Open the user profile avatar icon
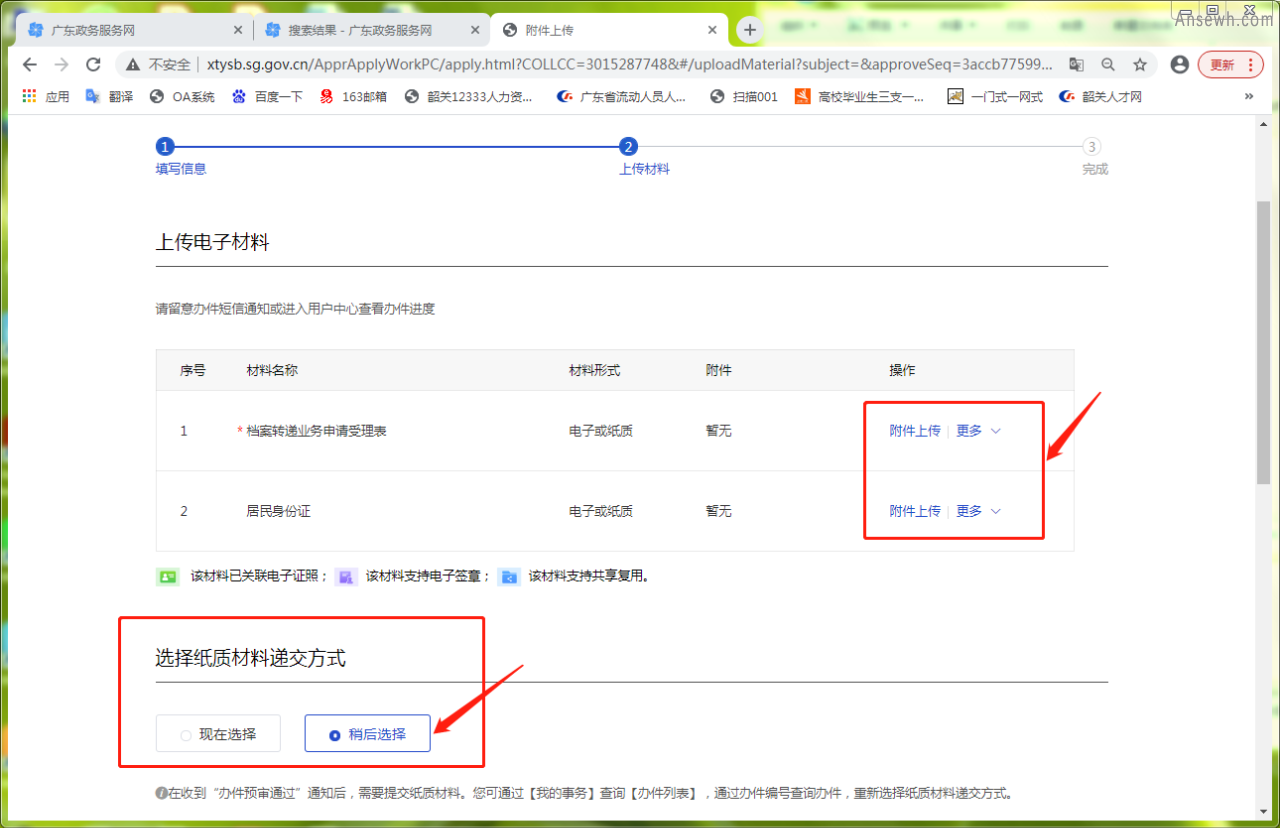The width and height of the screenshot is (1280, 828). pos(1180,65)
